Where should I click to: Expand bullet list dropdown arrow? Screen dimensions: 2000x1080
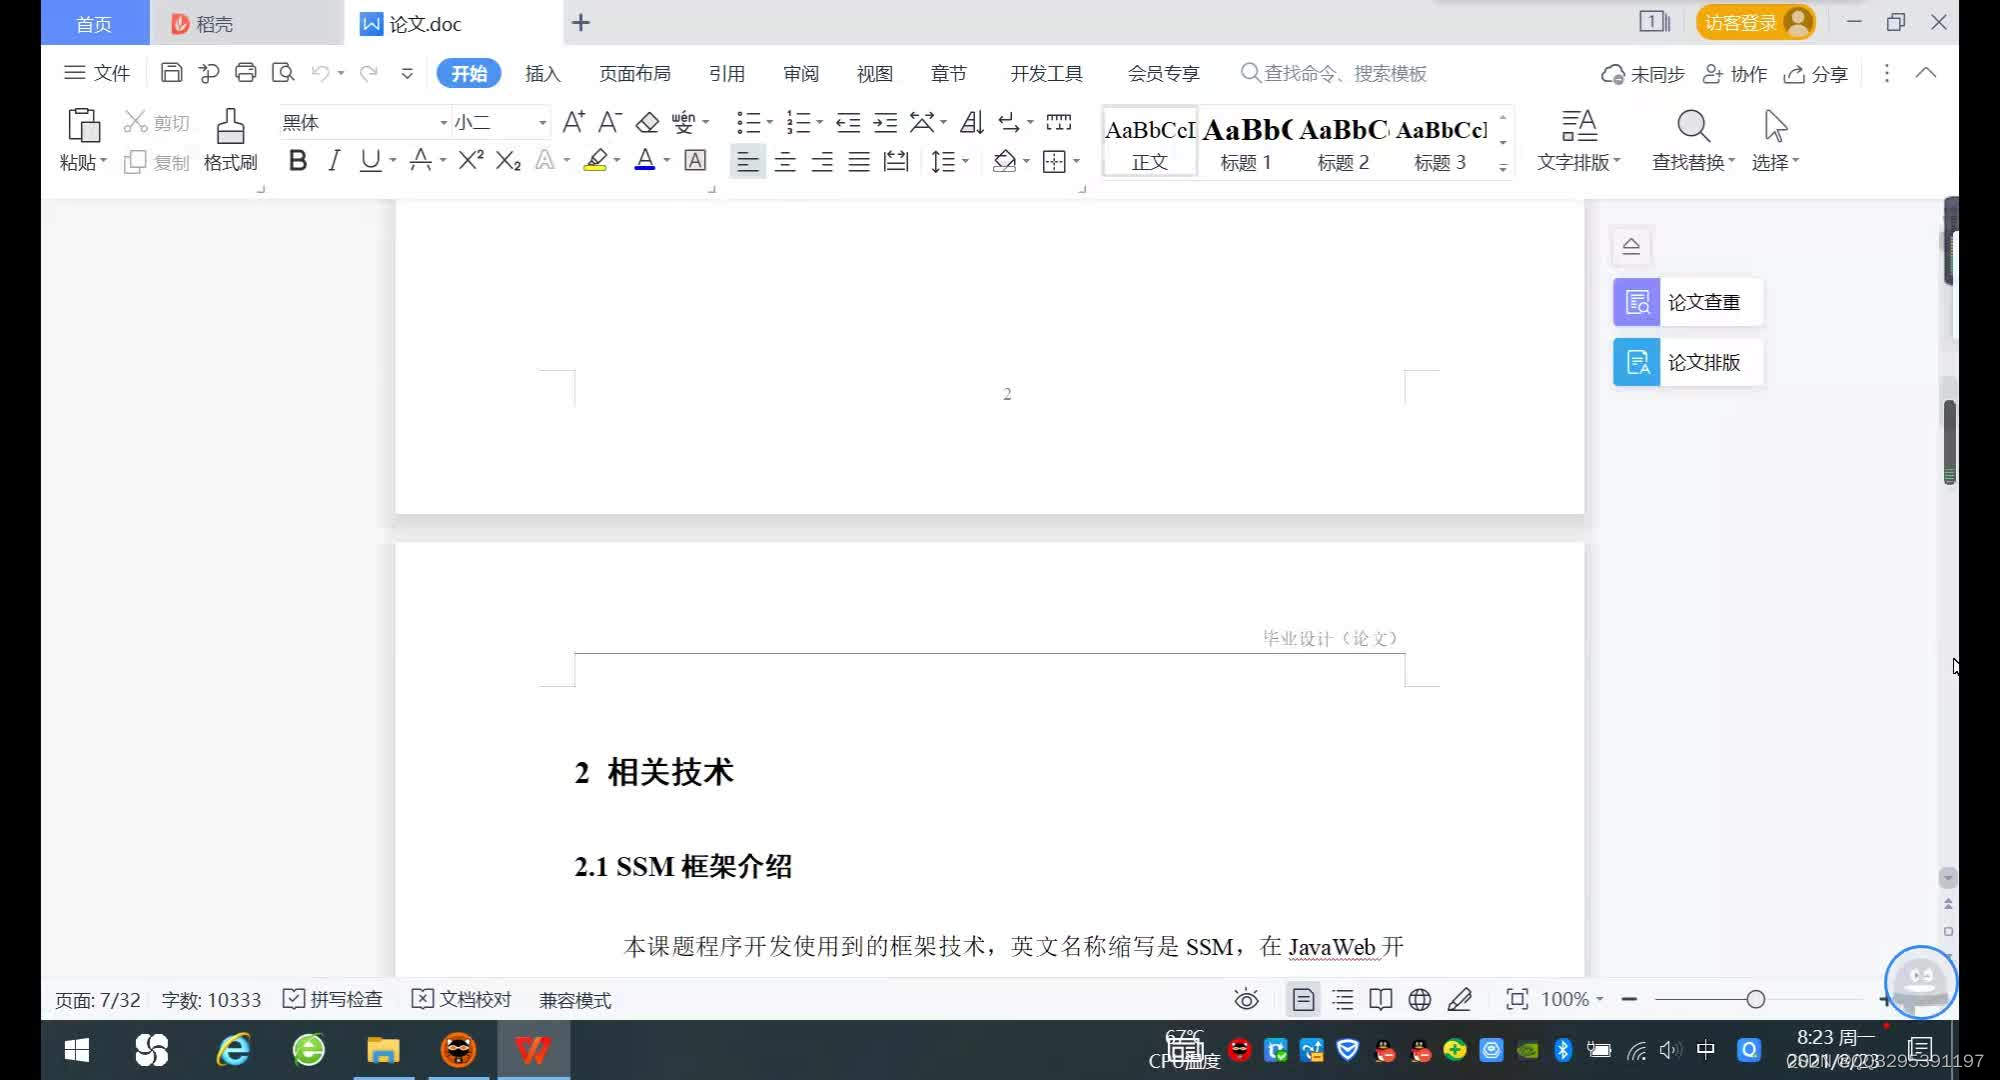pyautogui.click(x=769, y=122)
